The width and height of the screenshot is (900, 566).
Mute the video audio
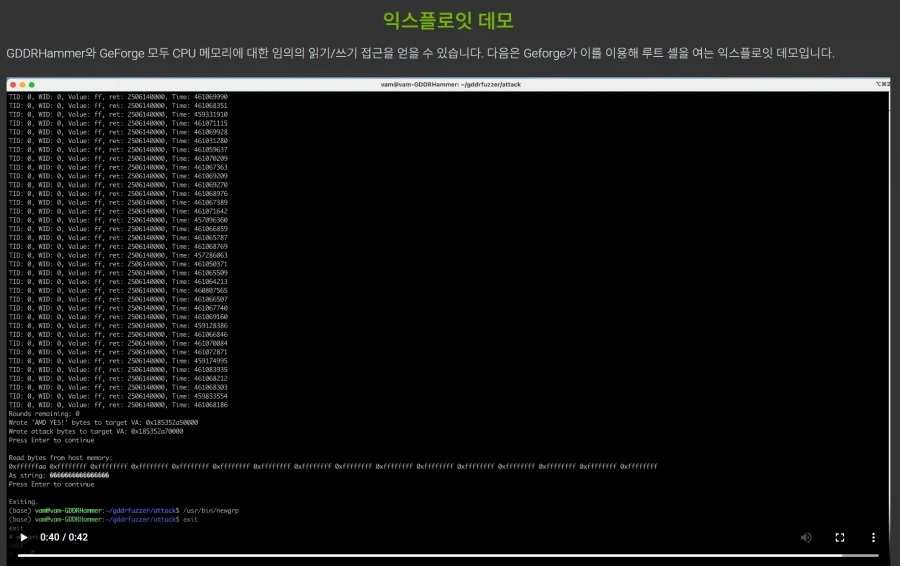point(806,537)
